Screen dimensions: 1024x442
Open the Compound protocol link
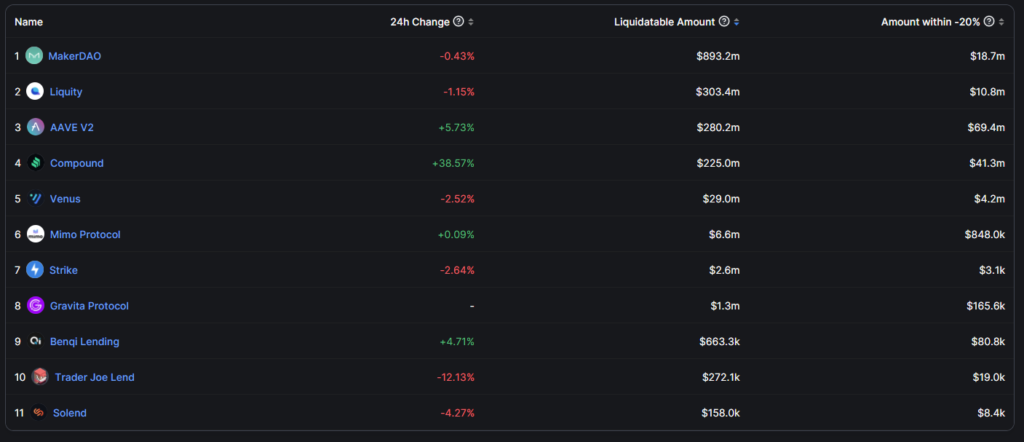[x=77, y=163]
